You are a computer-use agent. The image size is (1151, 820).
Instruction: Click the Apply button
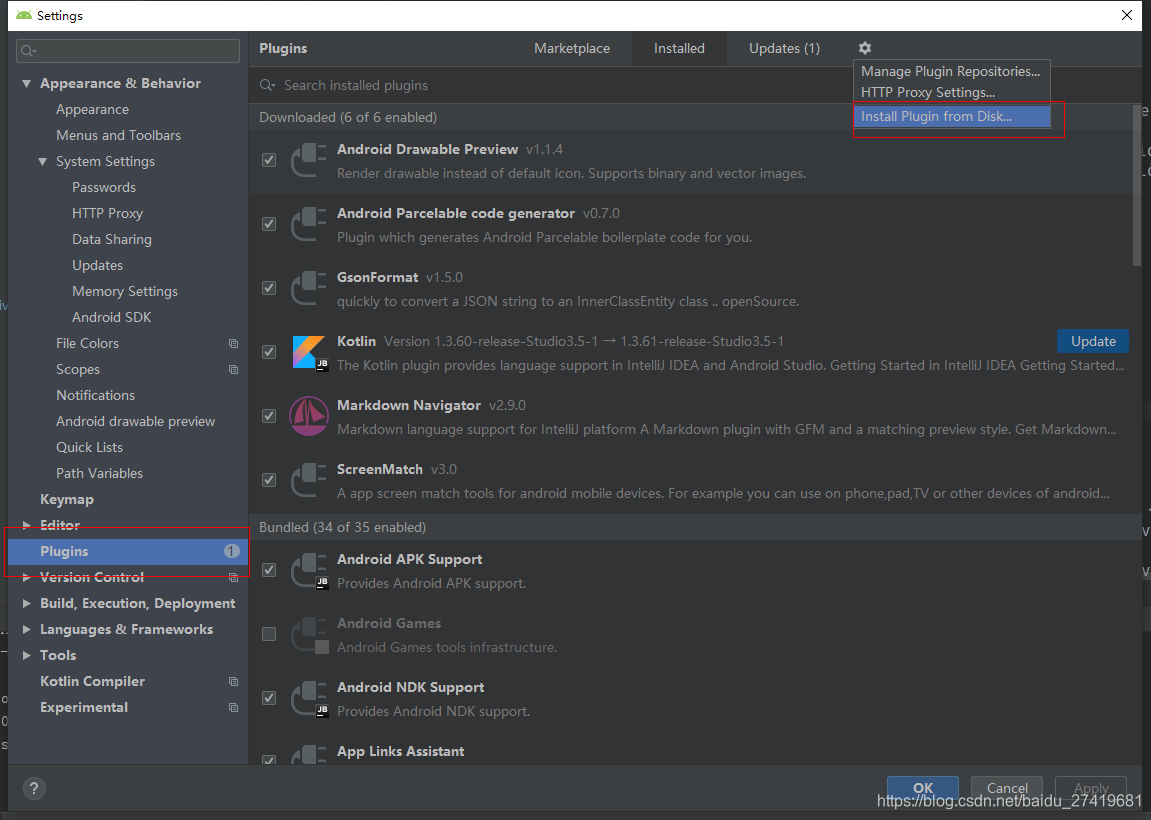pos(1091,788)
